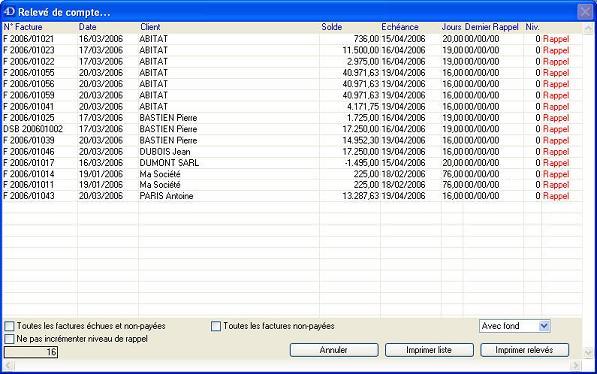Click the horizontal scrollbar right arrow
The width and height of the screenshot is (597, 374).
pos(576,366)
